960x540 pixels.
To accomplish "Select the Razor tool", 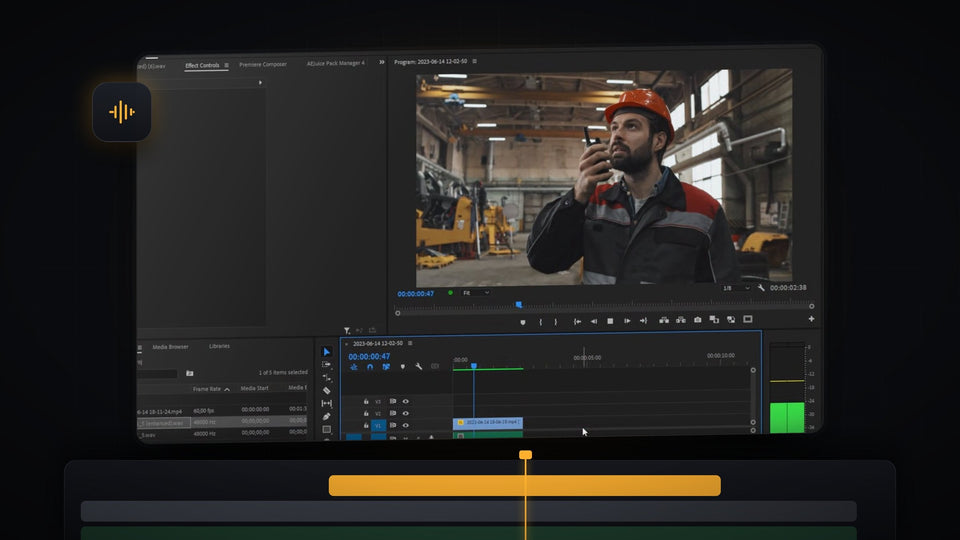I will [326, 391].
